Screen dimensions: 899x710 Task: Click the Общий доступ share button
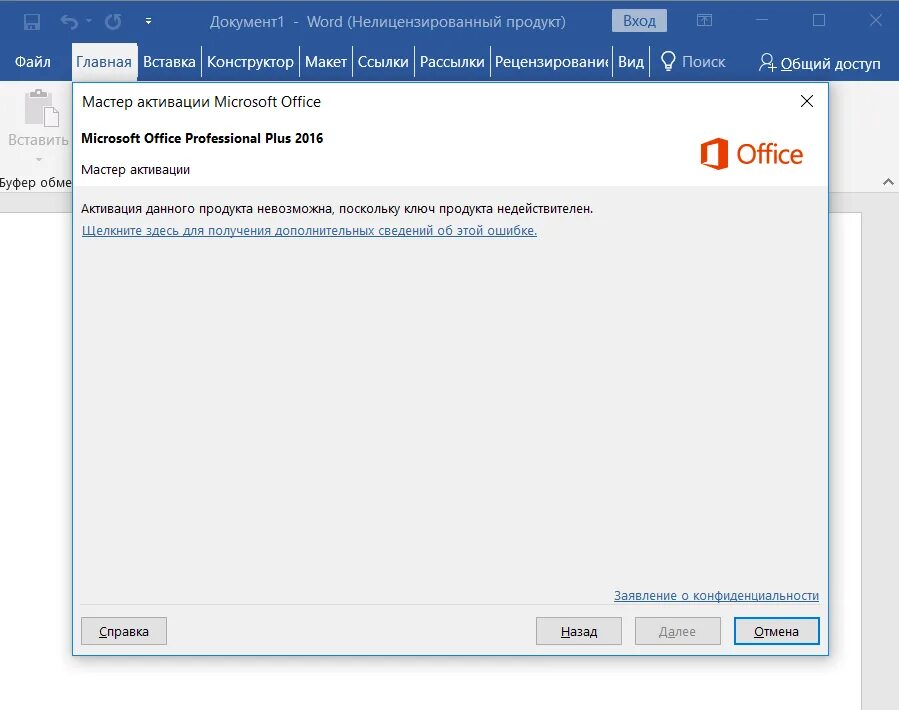(x=819, y=63)
